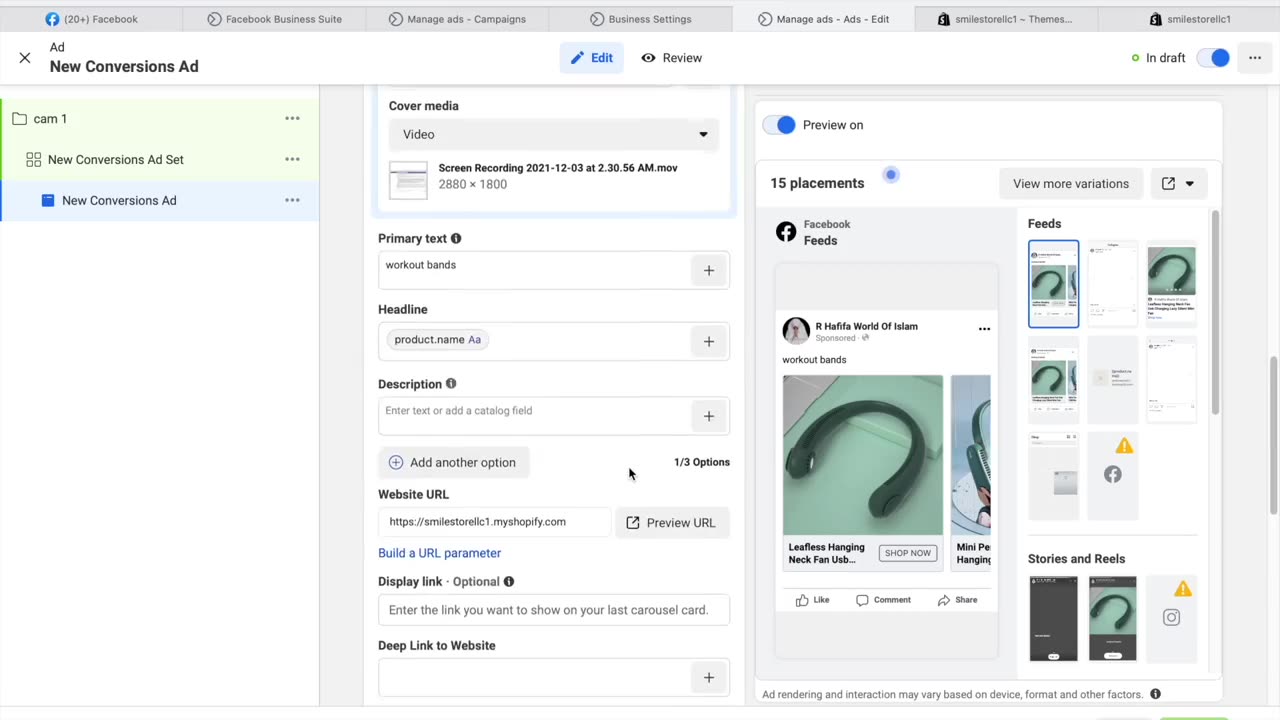Click the info icon next to Primary text
This screenshot has width=1280, height=720.
[x=456, y=239]
